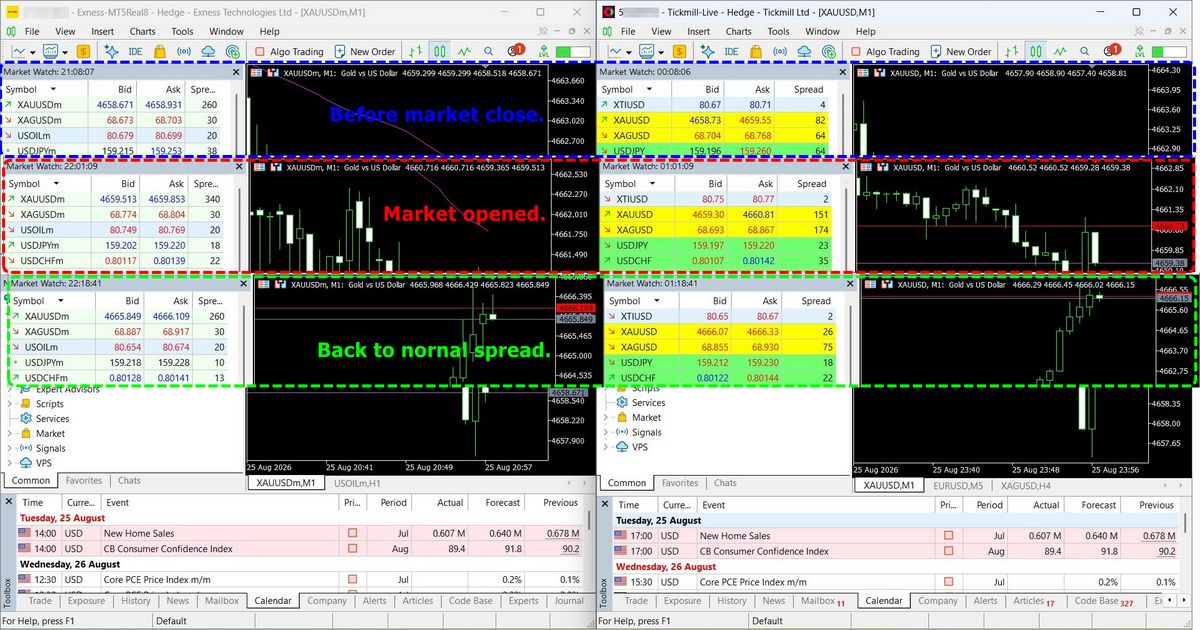
Task: Click the search magnifier in Exness toolbar
Action: 489,51
